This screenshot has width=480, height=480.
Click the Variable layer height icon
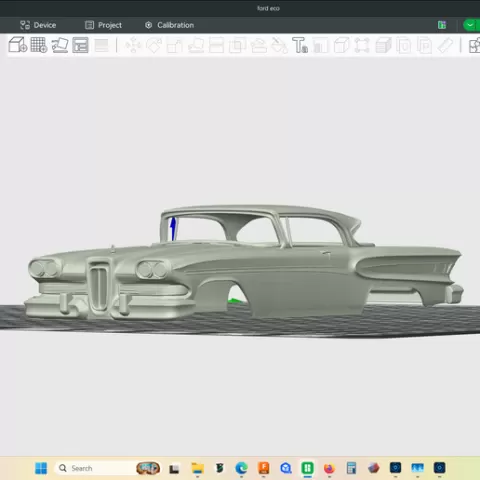(x=101, y=45)
